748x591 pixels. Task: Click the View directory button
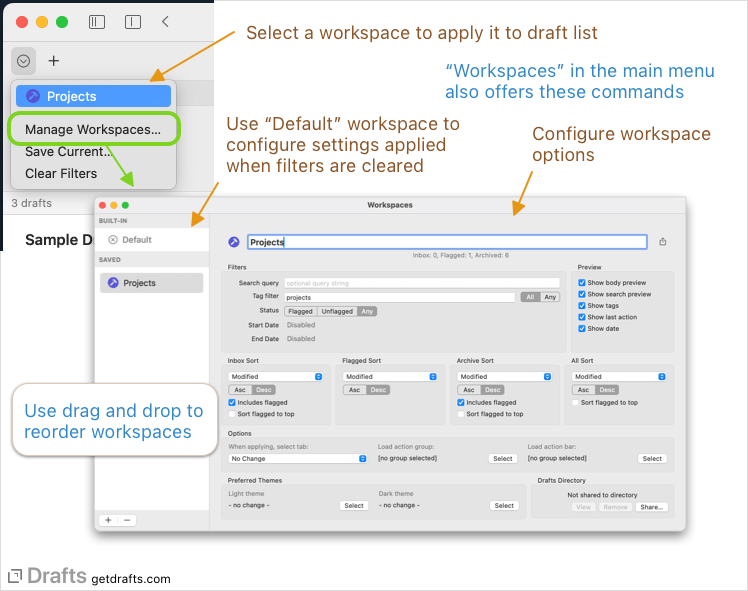[583, 507]
